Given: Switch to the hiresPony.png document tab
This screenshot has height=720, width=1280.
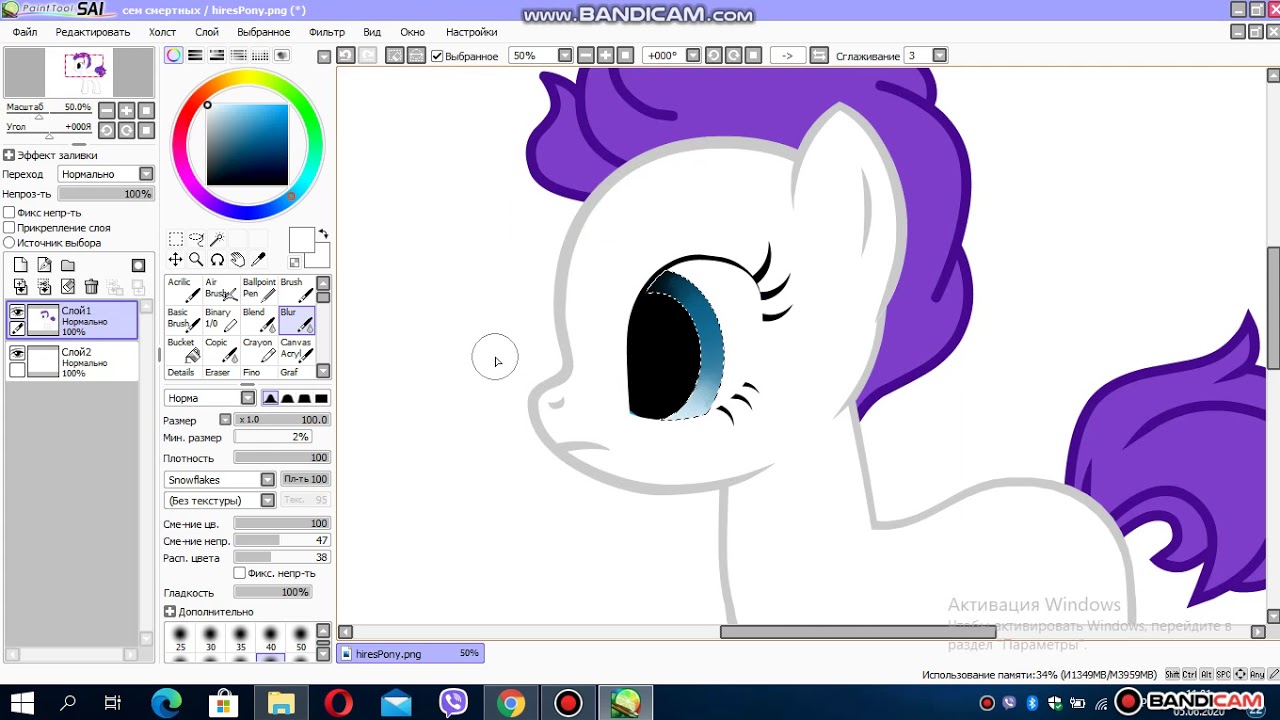Looking at the screenshot, I should click(x=410, y=653).
